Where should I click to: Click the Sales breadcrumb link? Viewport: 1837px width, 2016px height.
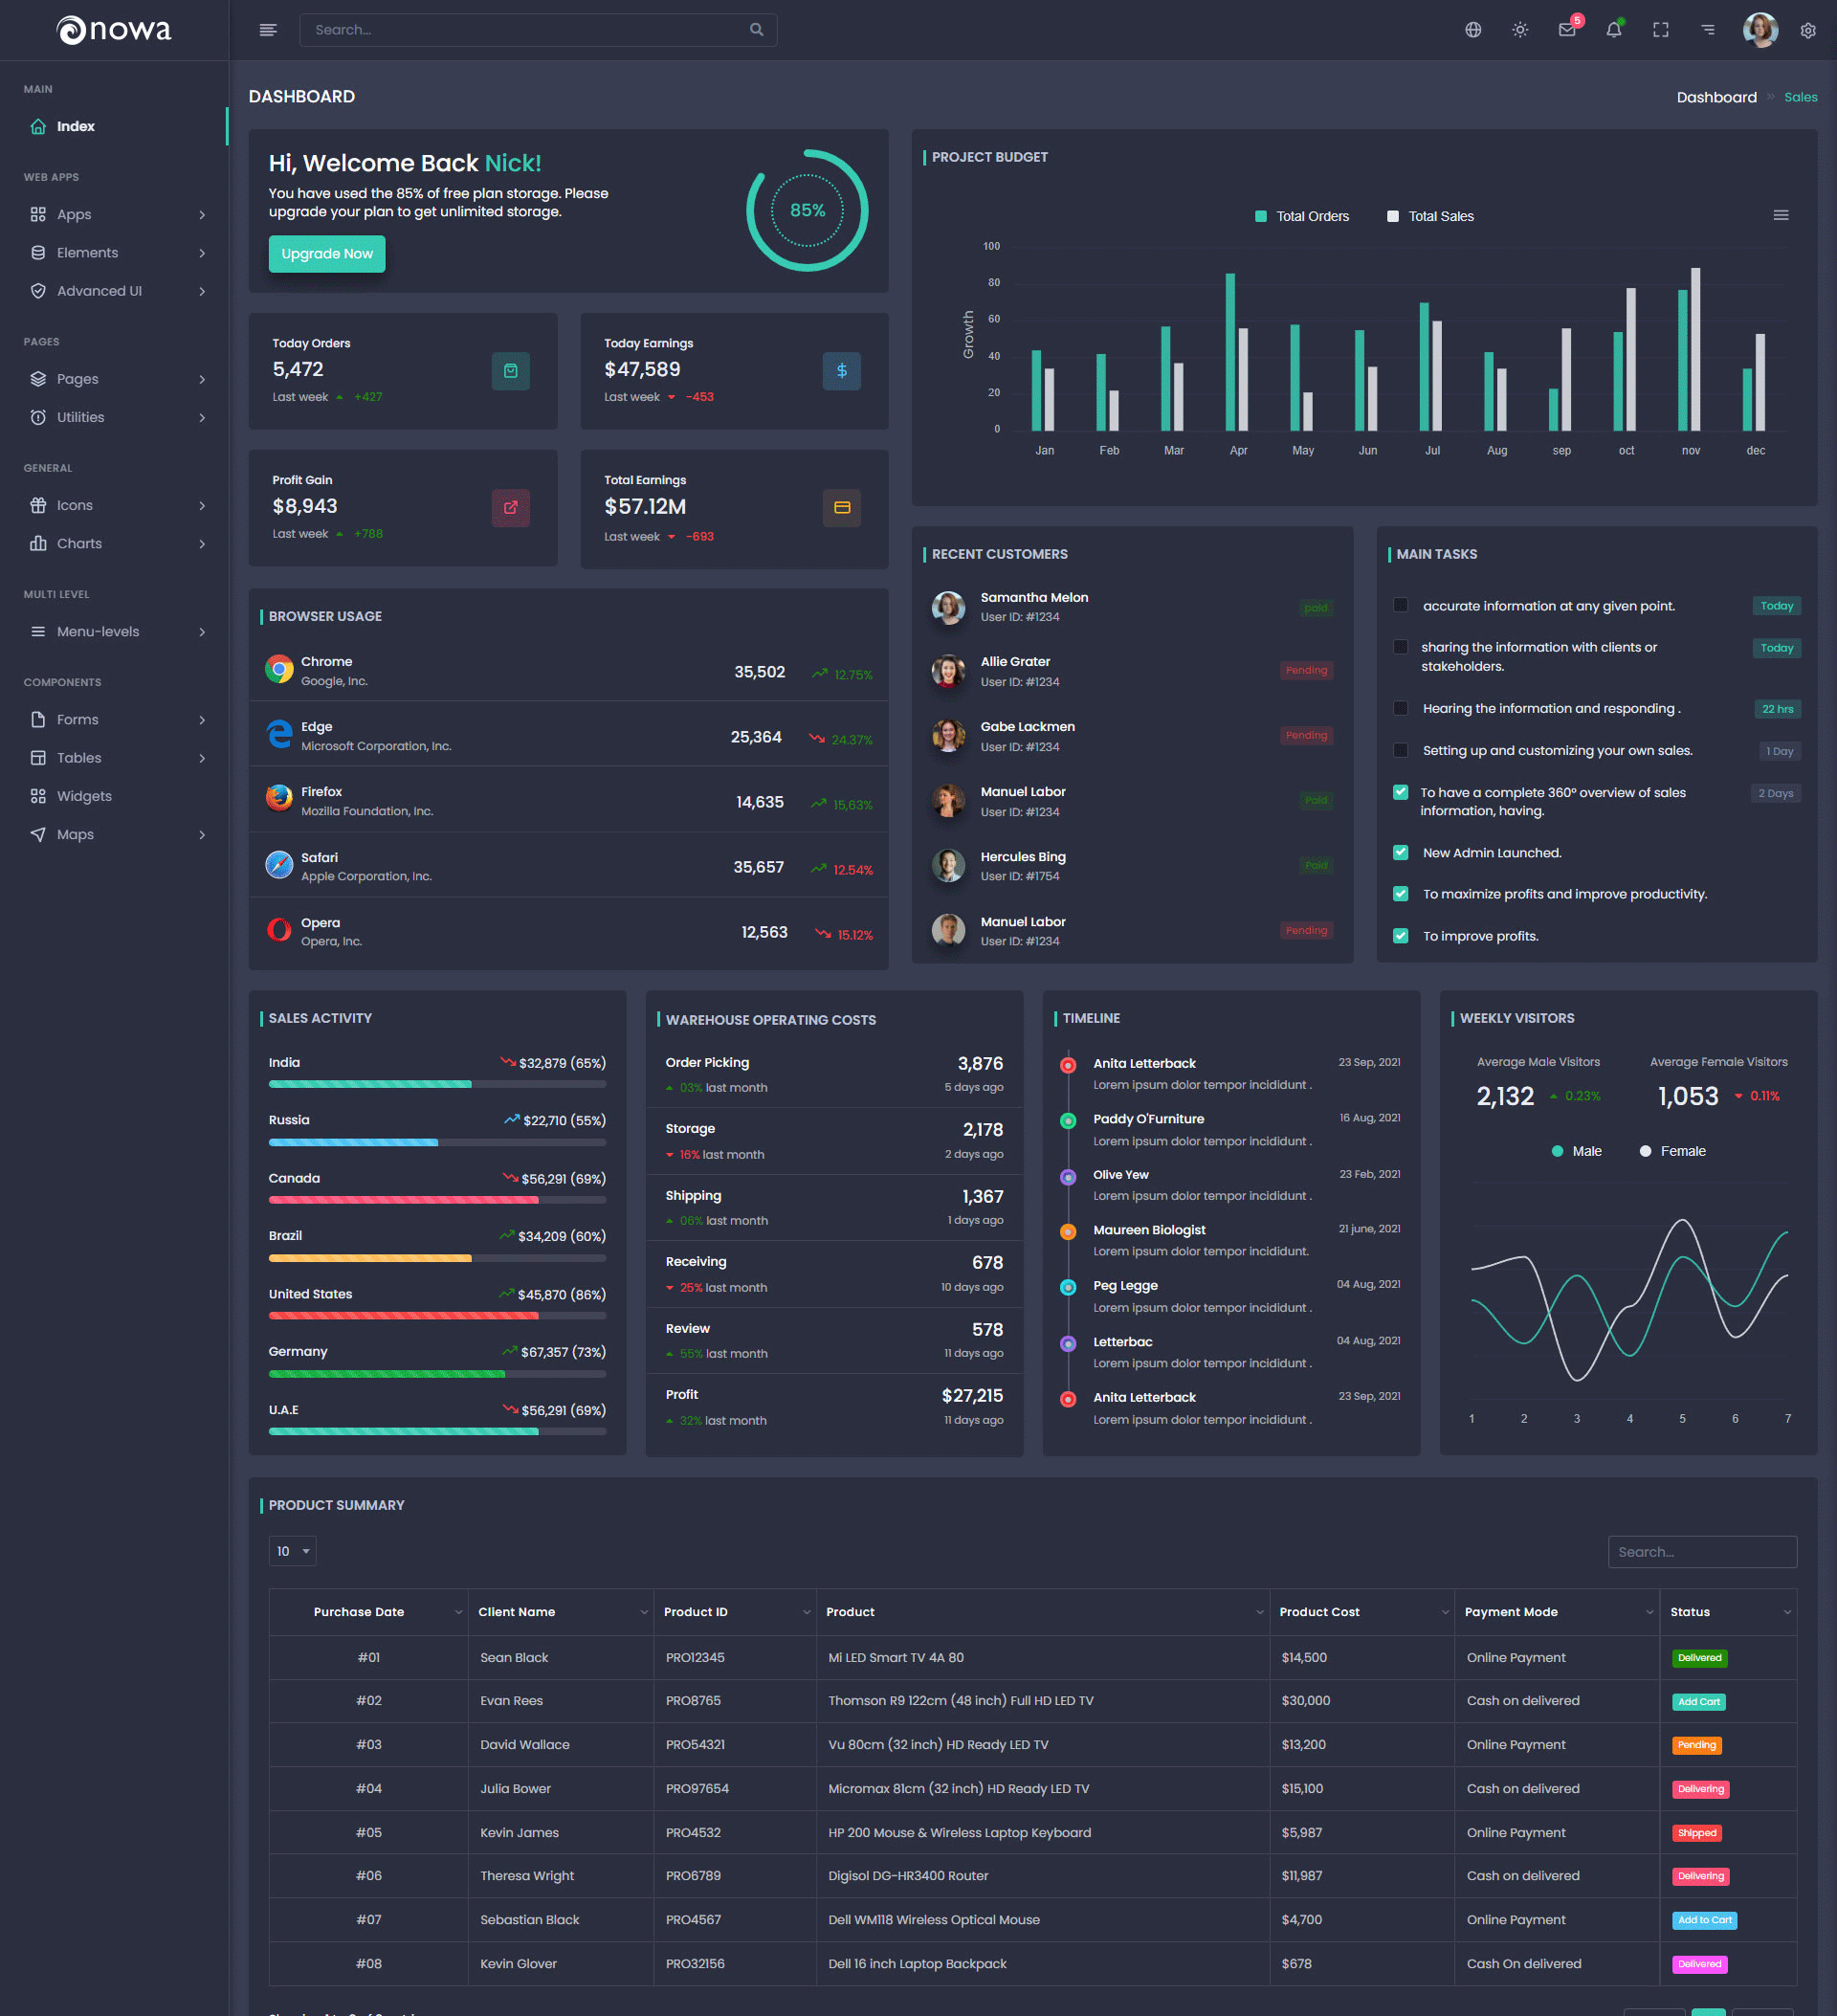tap(1800, 97)
